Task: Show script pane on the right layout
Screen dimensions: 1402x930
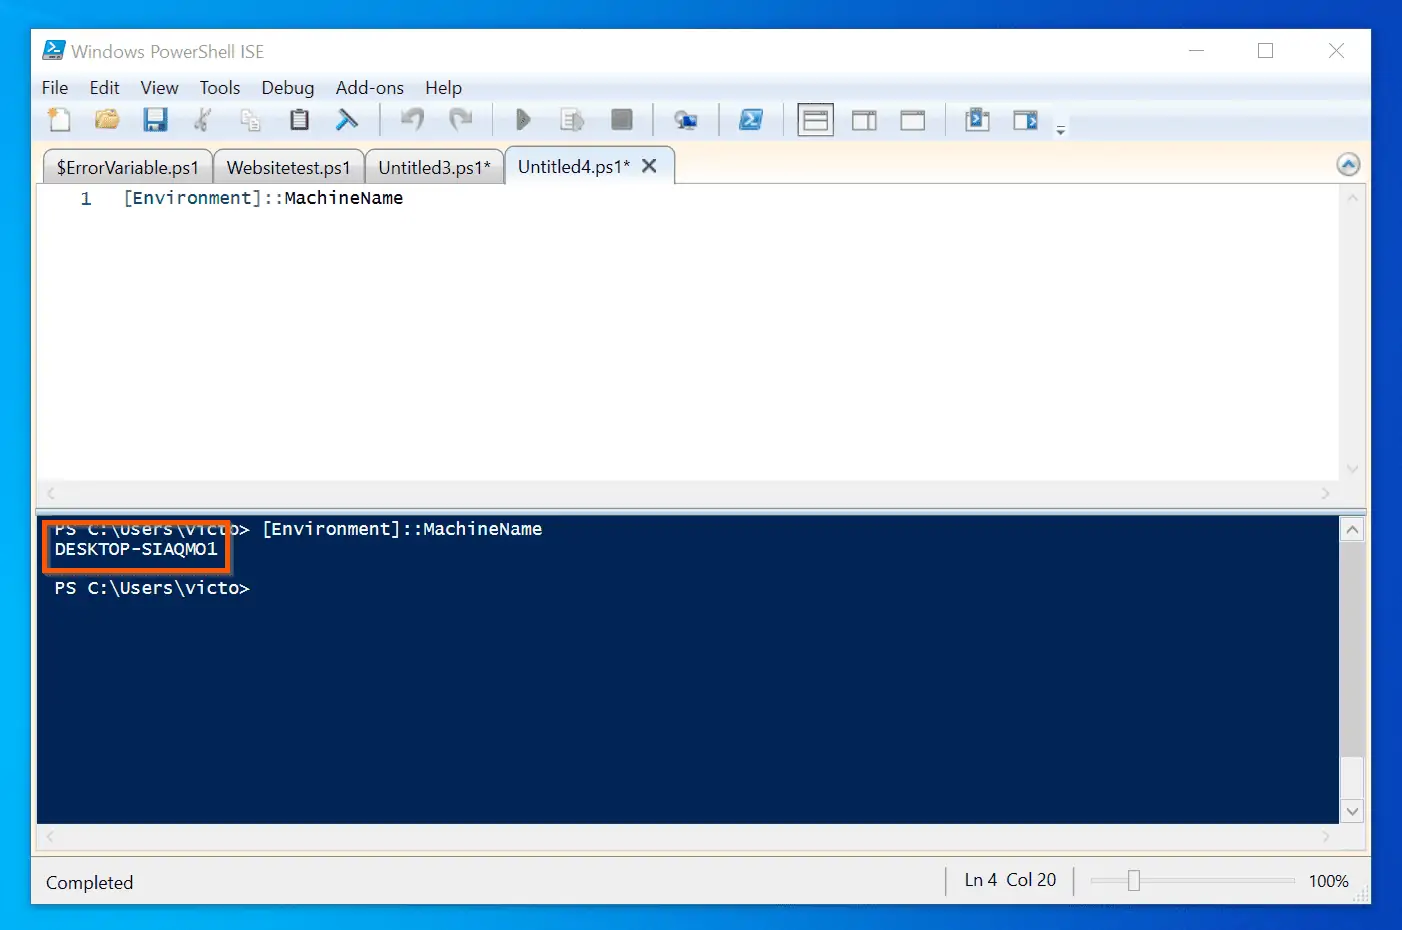Action: pyautogui.click(x=864, y=120)
